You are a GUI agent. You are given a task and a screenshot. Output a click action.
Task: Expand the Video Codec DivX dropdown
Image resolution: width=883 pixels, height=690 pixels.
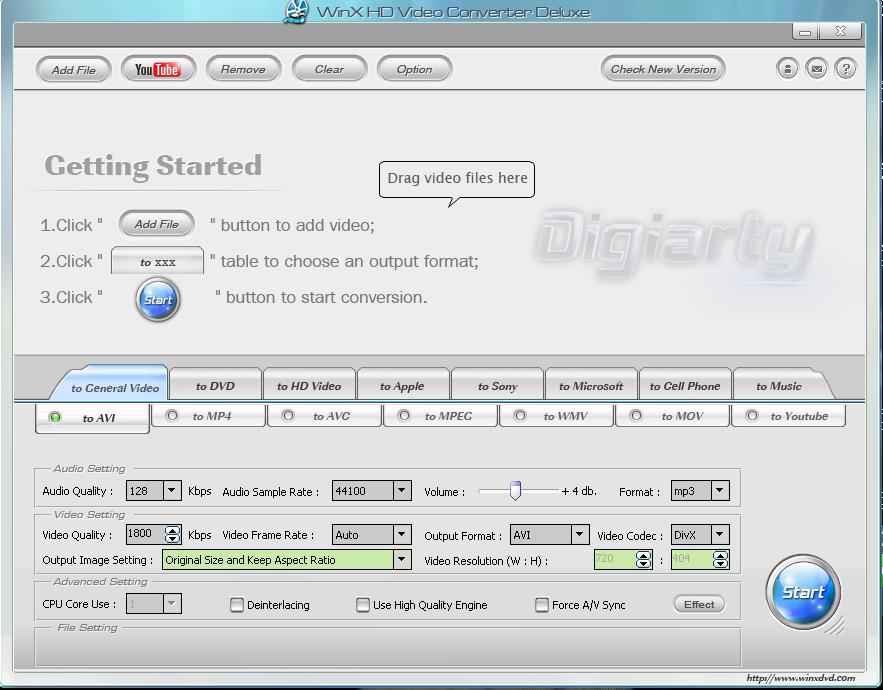tap(720, 535)
